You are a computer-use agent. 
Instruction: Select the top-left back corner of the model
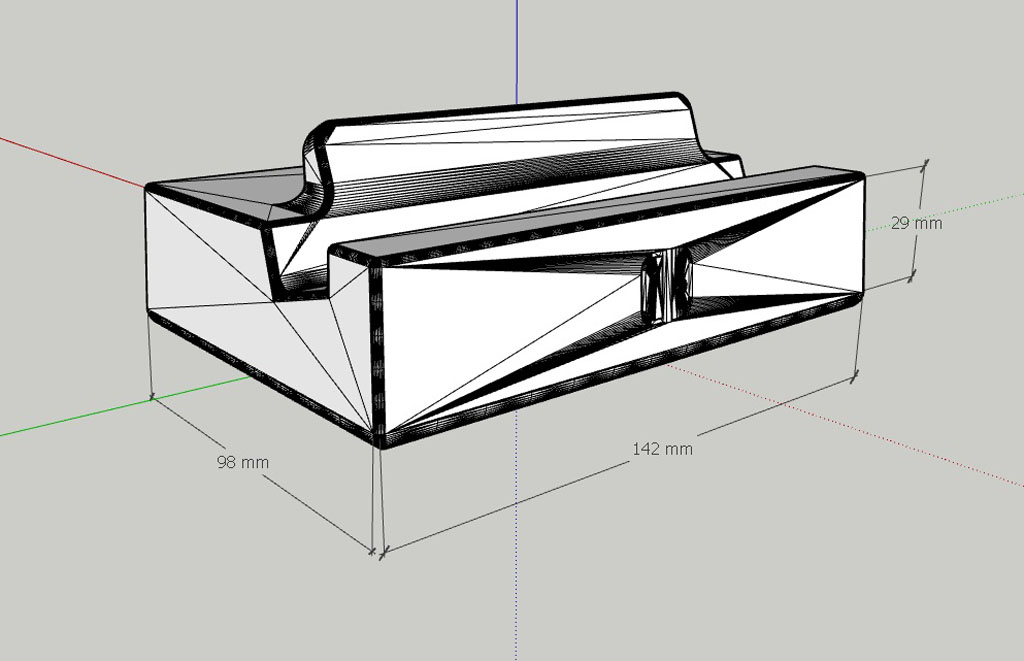[x=152, y=187]
